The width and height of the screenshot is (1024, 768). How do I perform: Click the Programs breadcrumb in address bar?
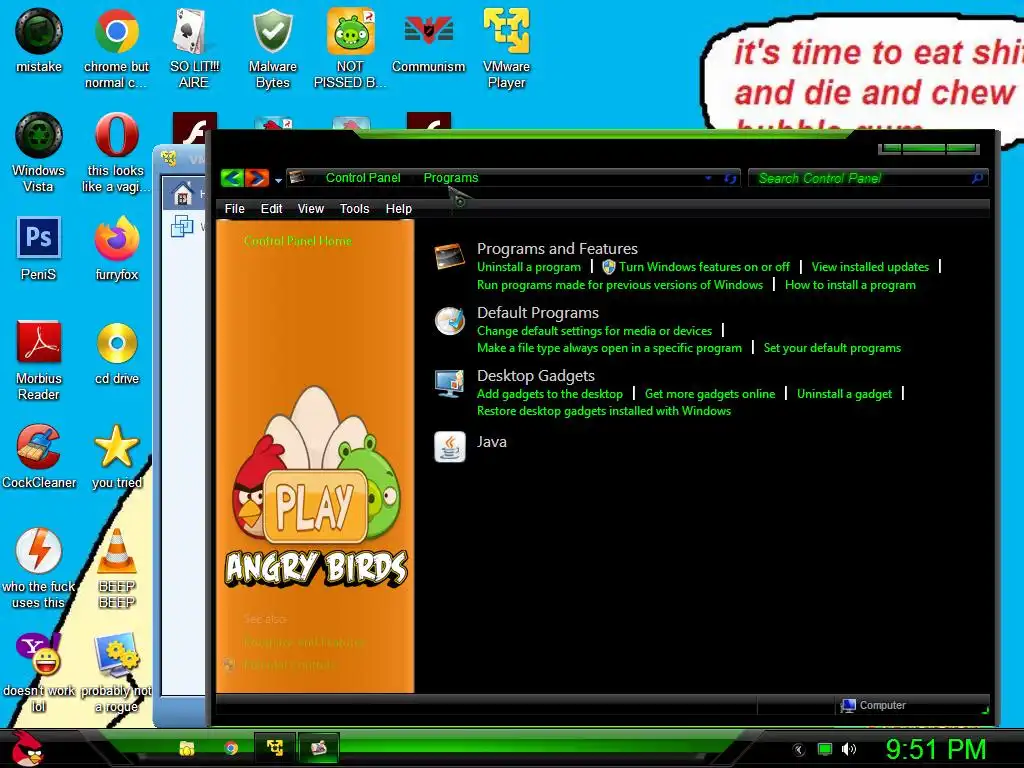click(x=451, y=178)
